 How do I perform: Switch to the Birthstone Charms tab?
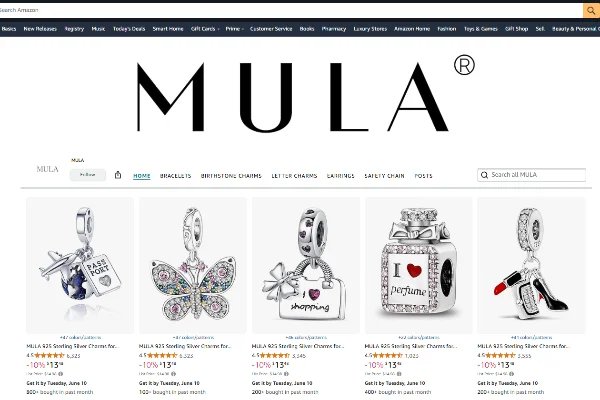231,176
